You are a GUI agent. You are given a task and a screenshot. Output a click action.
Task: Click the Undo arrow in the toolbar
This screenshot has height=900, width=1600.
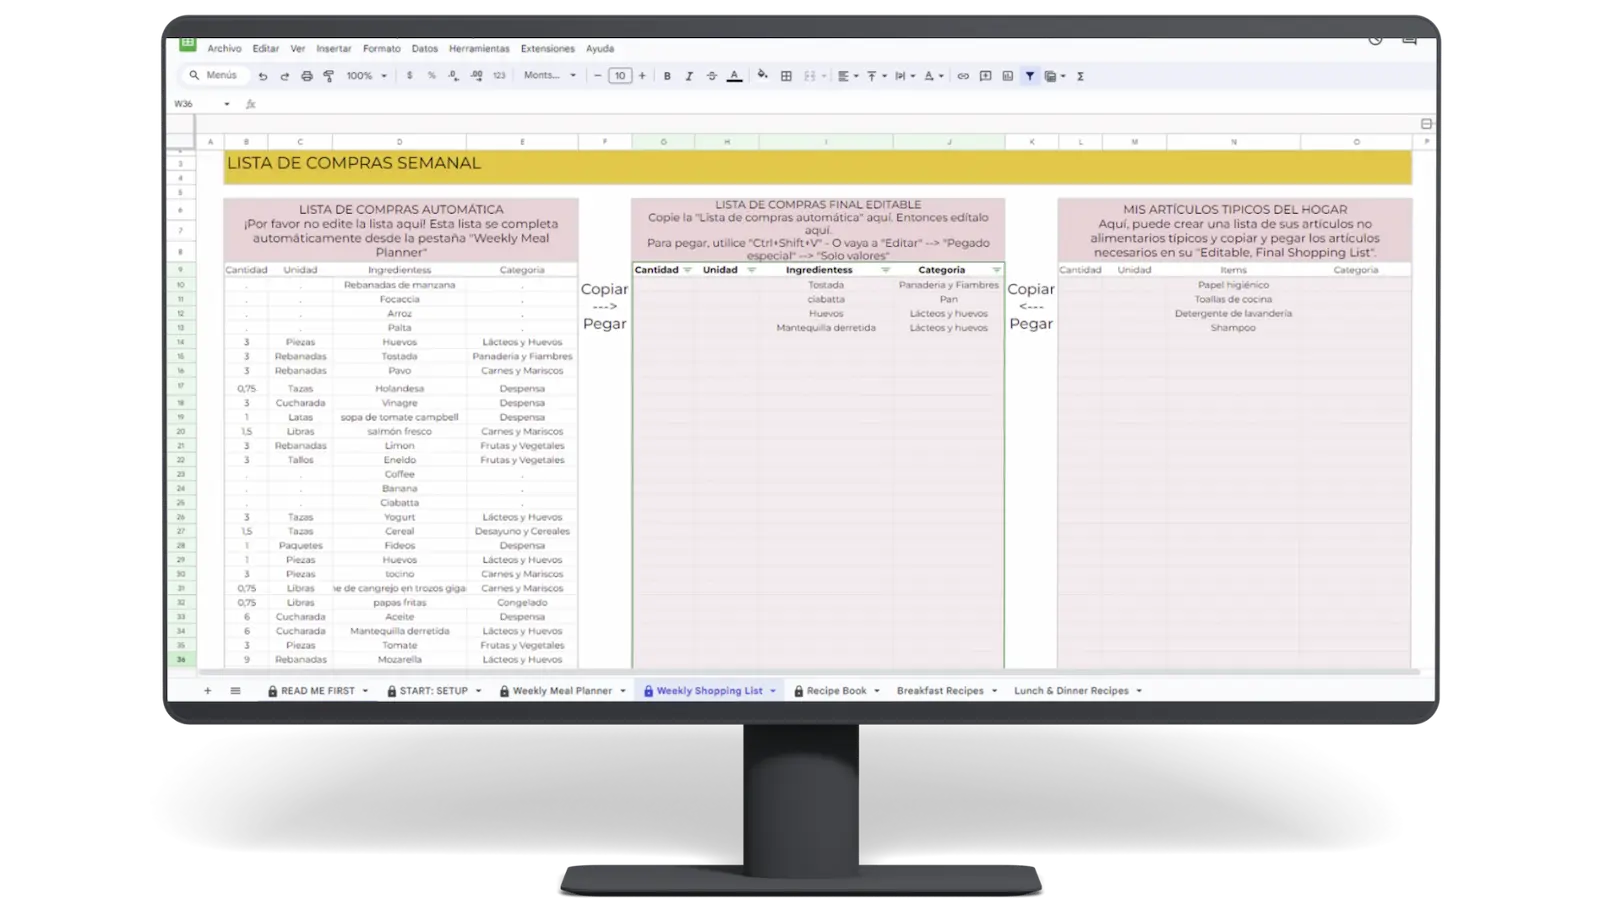263,76
